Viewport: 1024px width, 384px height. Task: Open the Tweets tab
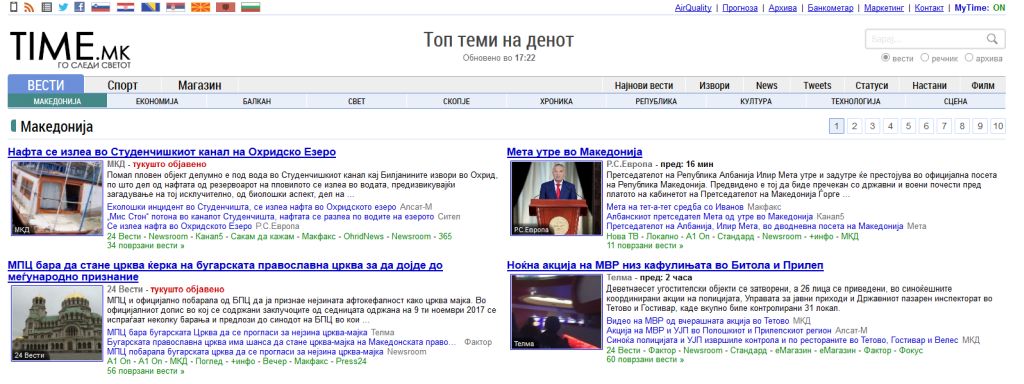point(818,85)
